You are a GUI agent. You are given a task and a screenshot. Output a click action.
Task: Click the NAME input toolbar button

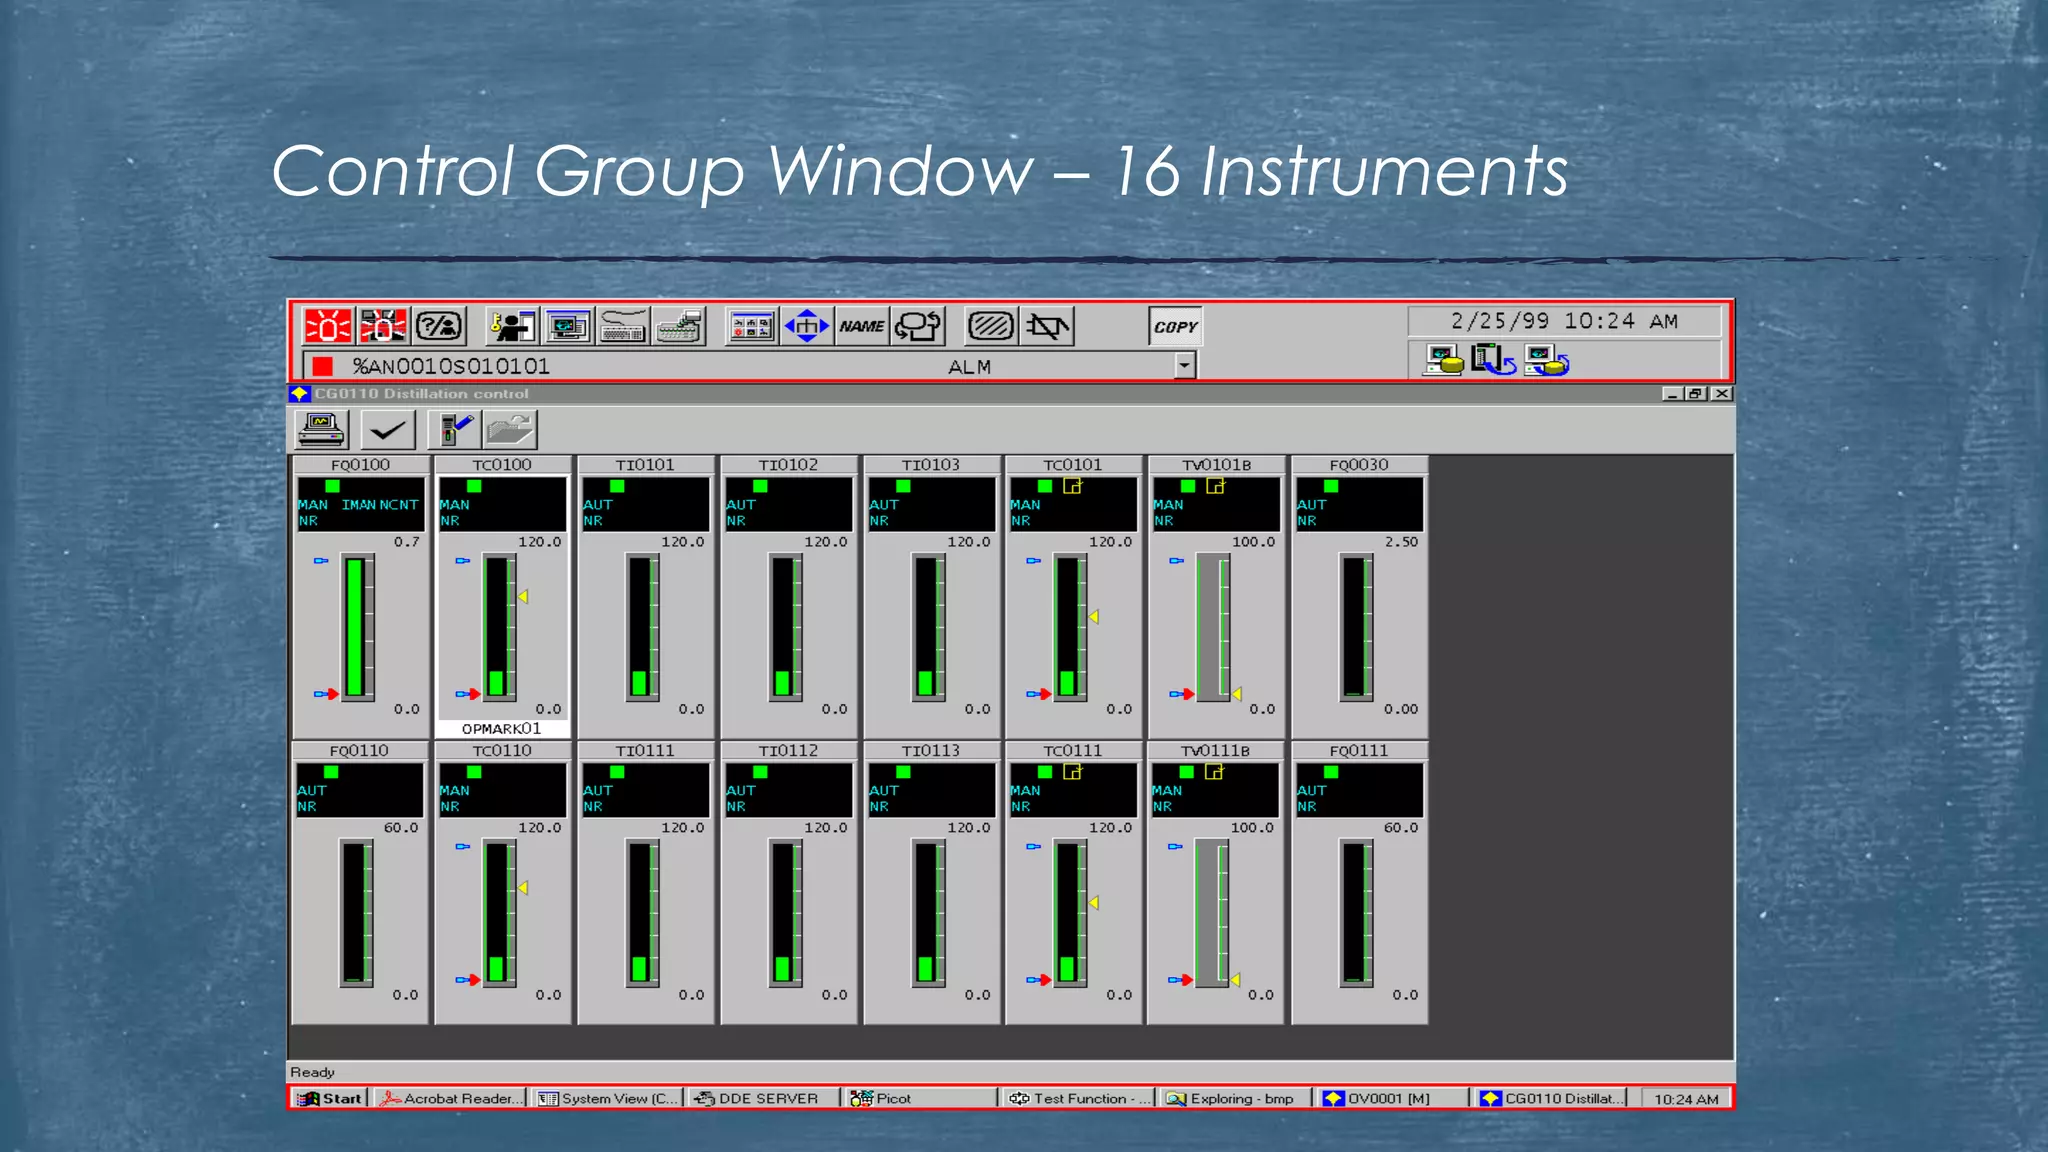point(862,326)
